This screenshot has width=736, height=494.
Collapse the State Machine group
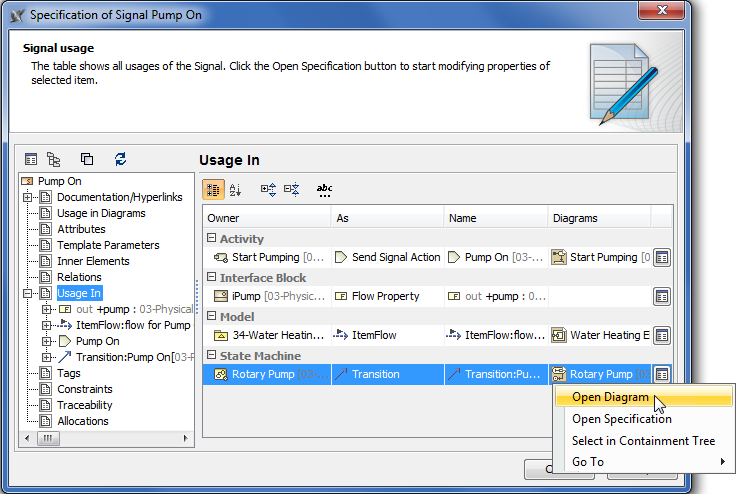[212, 355]
